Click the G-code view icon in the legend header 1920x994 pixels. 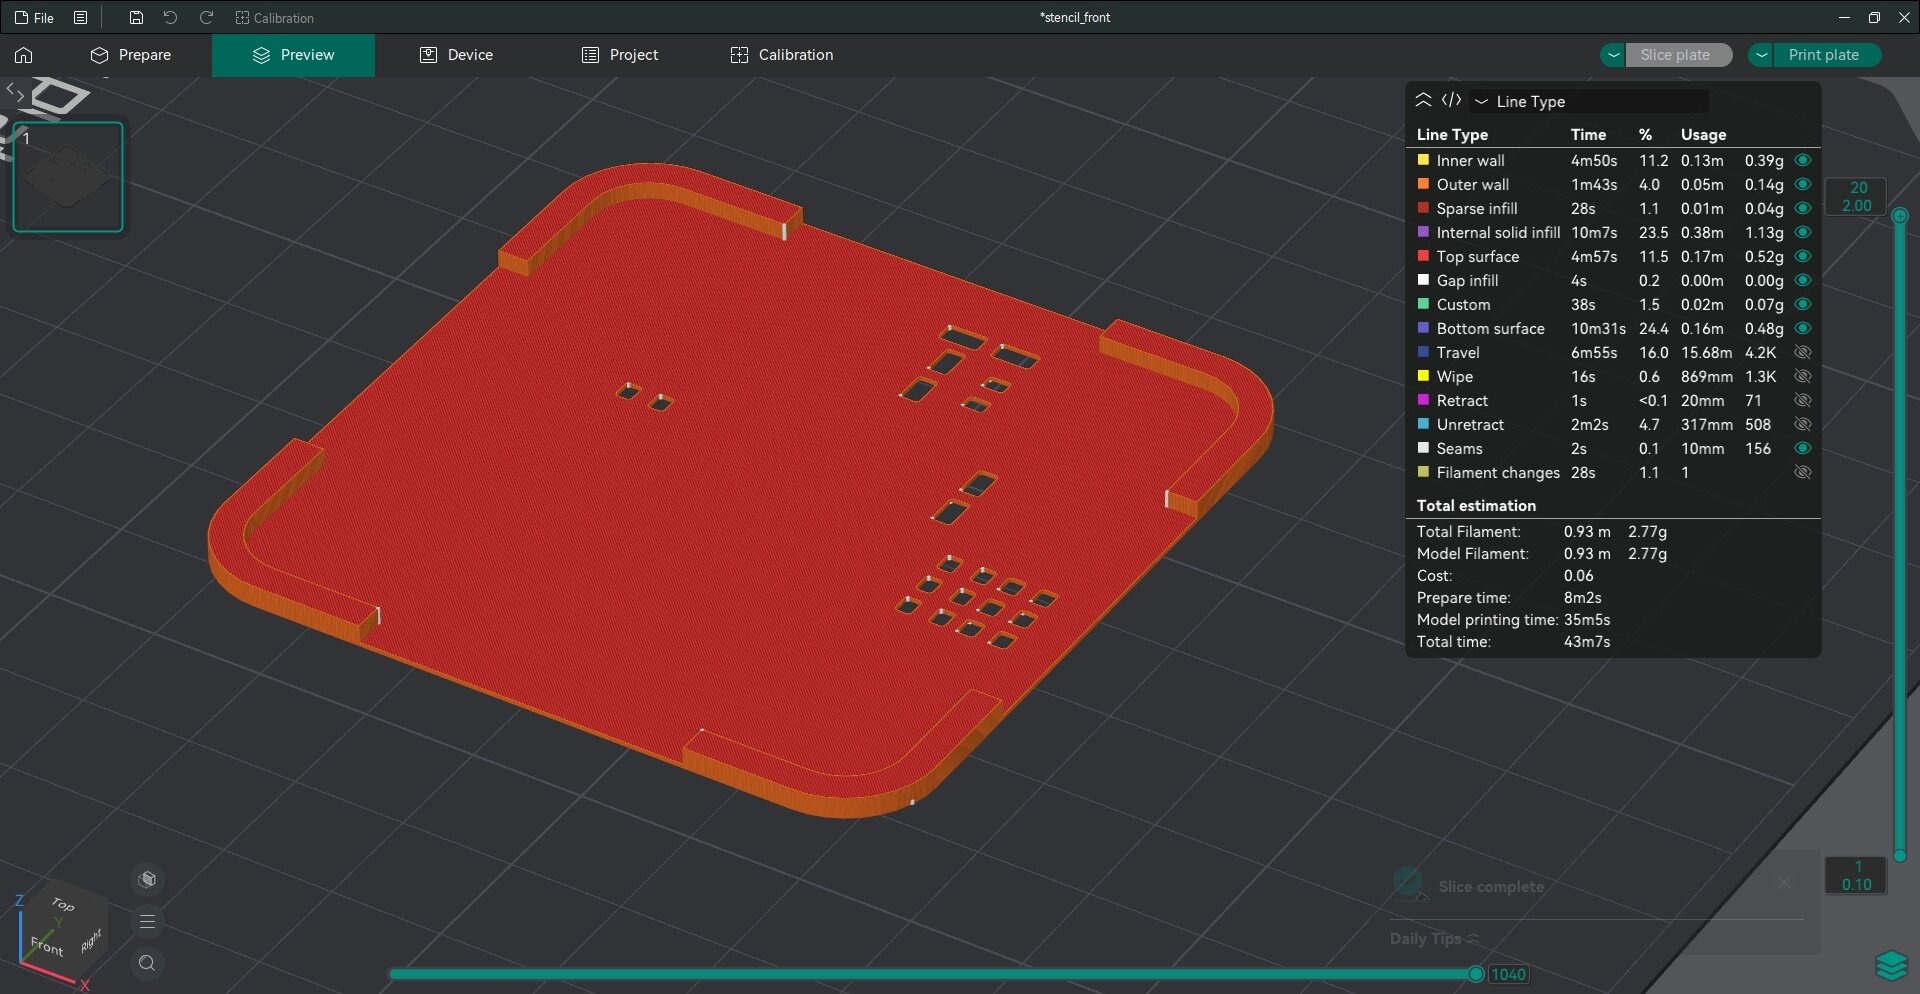pyautogui.click(x=1451, y=100)
